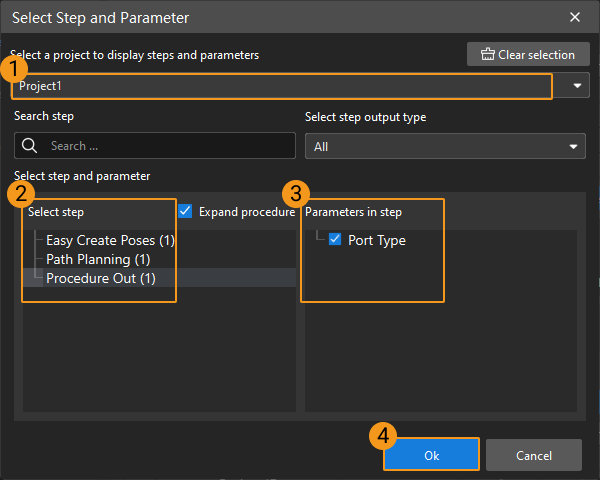Select the Path Planning (1) step
Viewport: 600px width, 480px height.
tap(96, 259)
